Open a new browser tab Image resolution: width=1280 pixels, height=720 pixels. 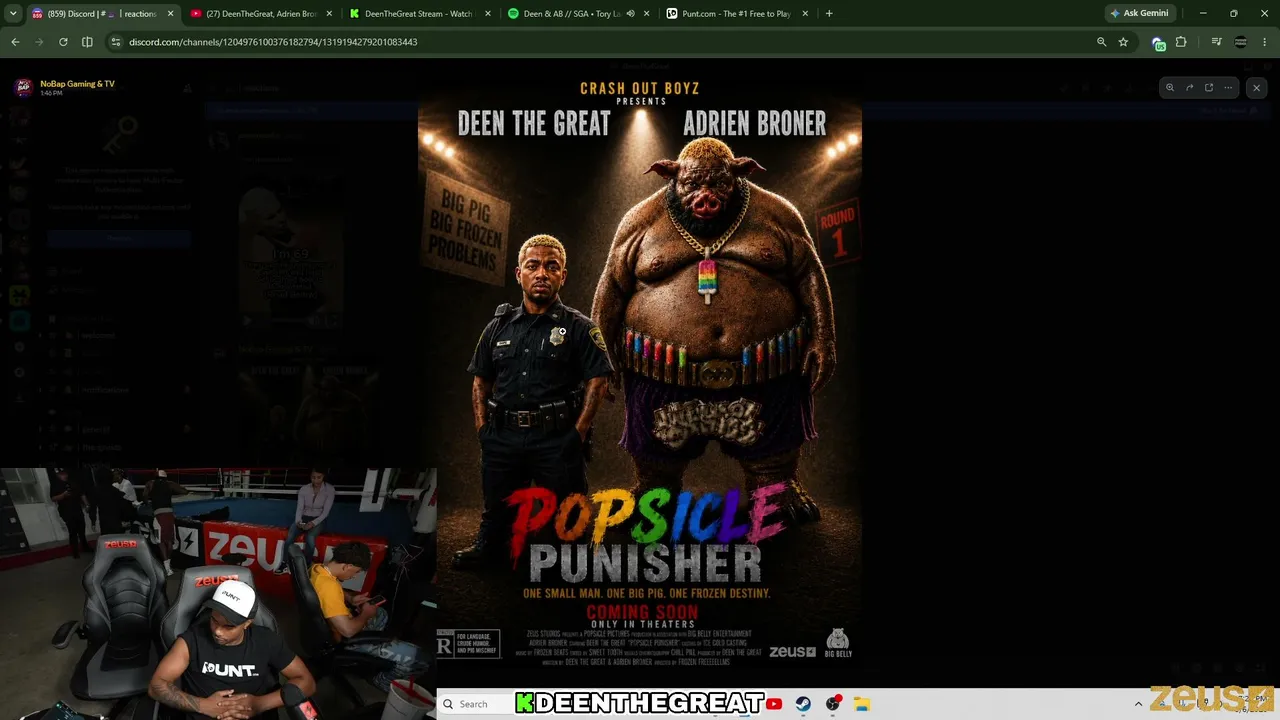point(829,14)
